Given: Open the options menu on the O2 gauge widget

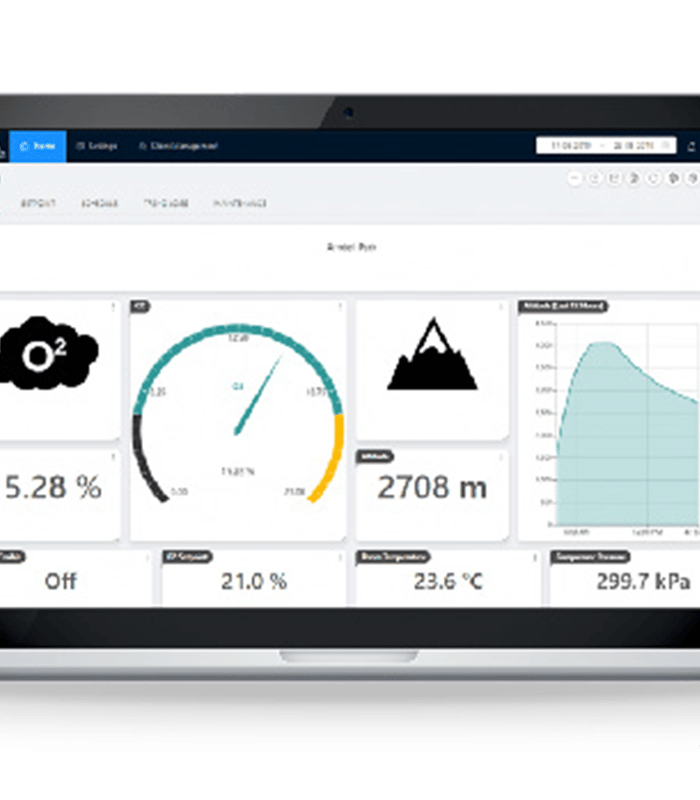Looking at the screenshot, I should pos(340,307).
